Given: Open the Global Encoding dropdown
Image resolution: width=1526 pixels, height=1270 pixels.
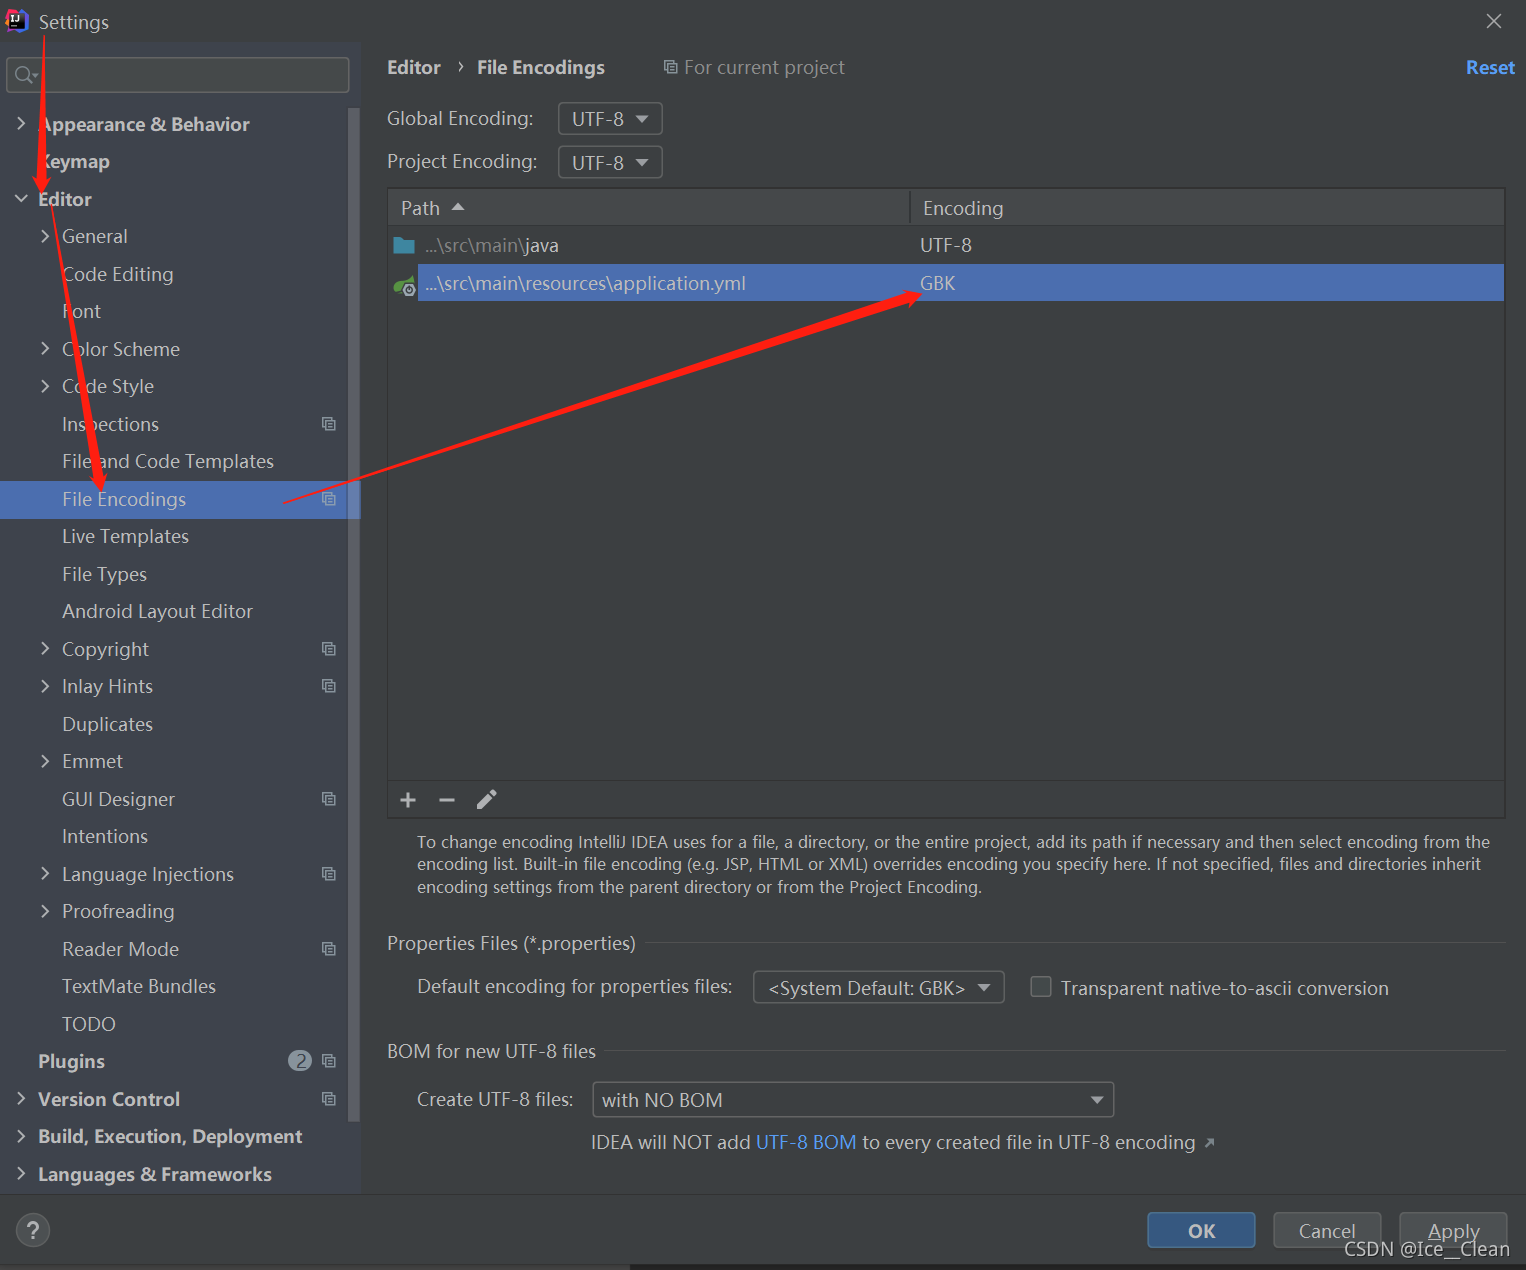Looking at the screenshot, I should 610,119.
